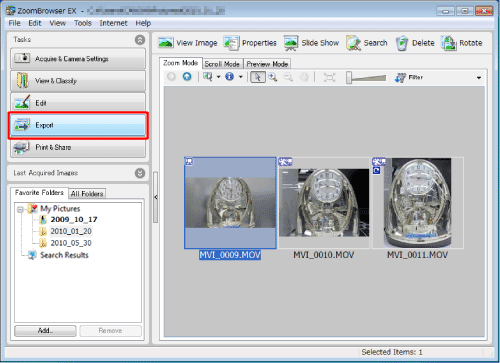
Task: Open Properties for the selected file
Action: [250, 43]
